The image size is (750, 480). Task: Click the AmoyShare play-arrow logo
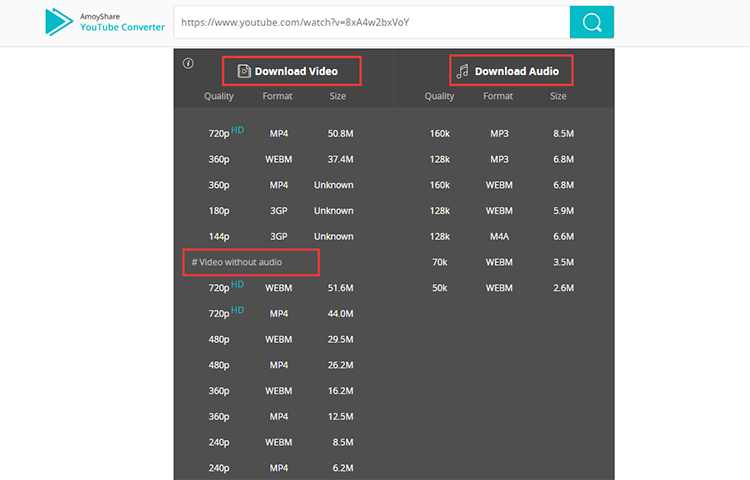pos(59,22)
